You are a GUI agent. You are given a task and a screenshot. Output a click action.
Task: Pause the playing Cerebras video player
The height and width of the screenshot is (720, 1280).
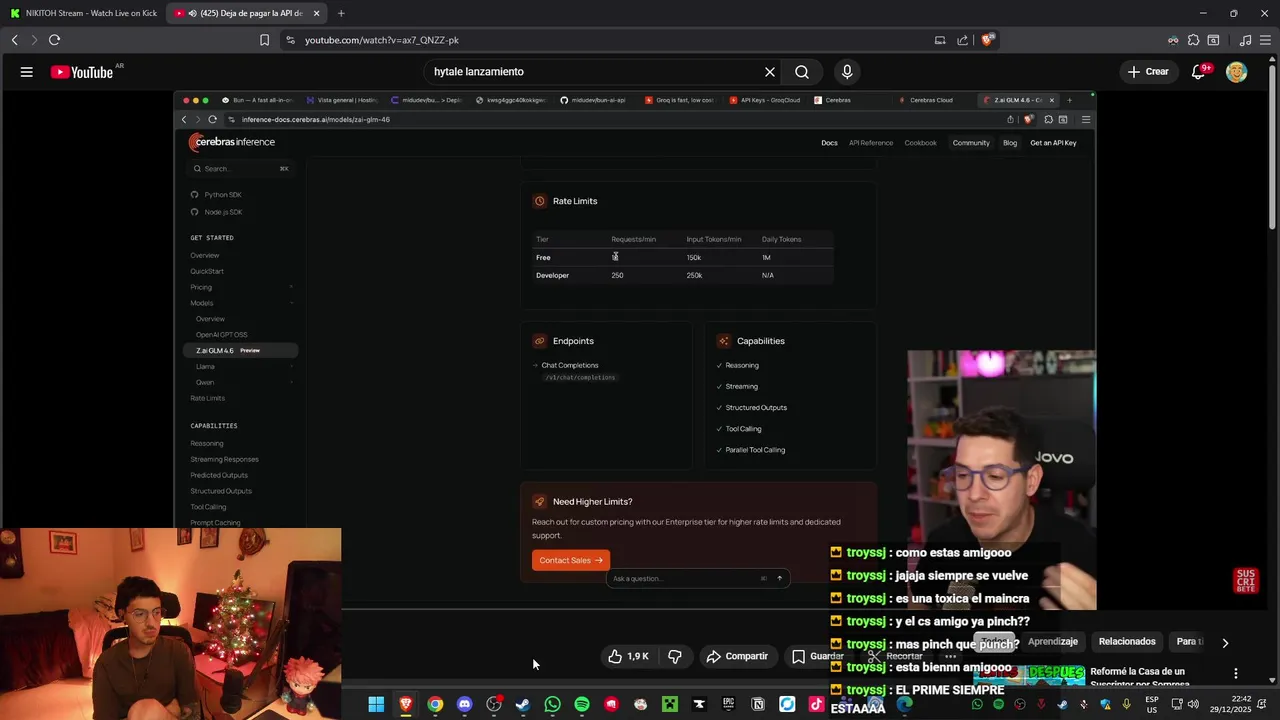click(635, 350)
